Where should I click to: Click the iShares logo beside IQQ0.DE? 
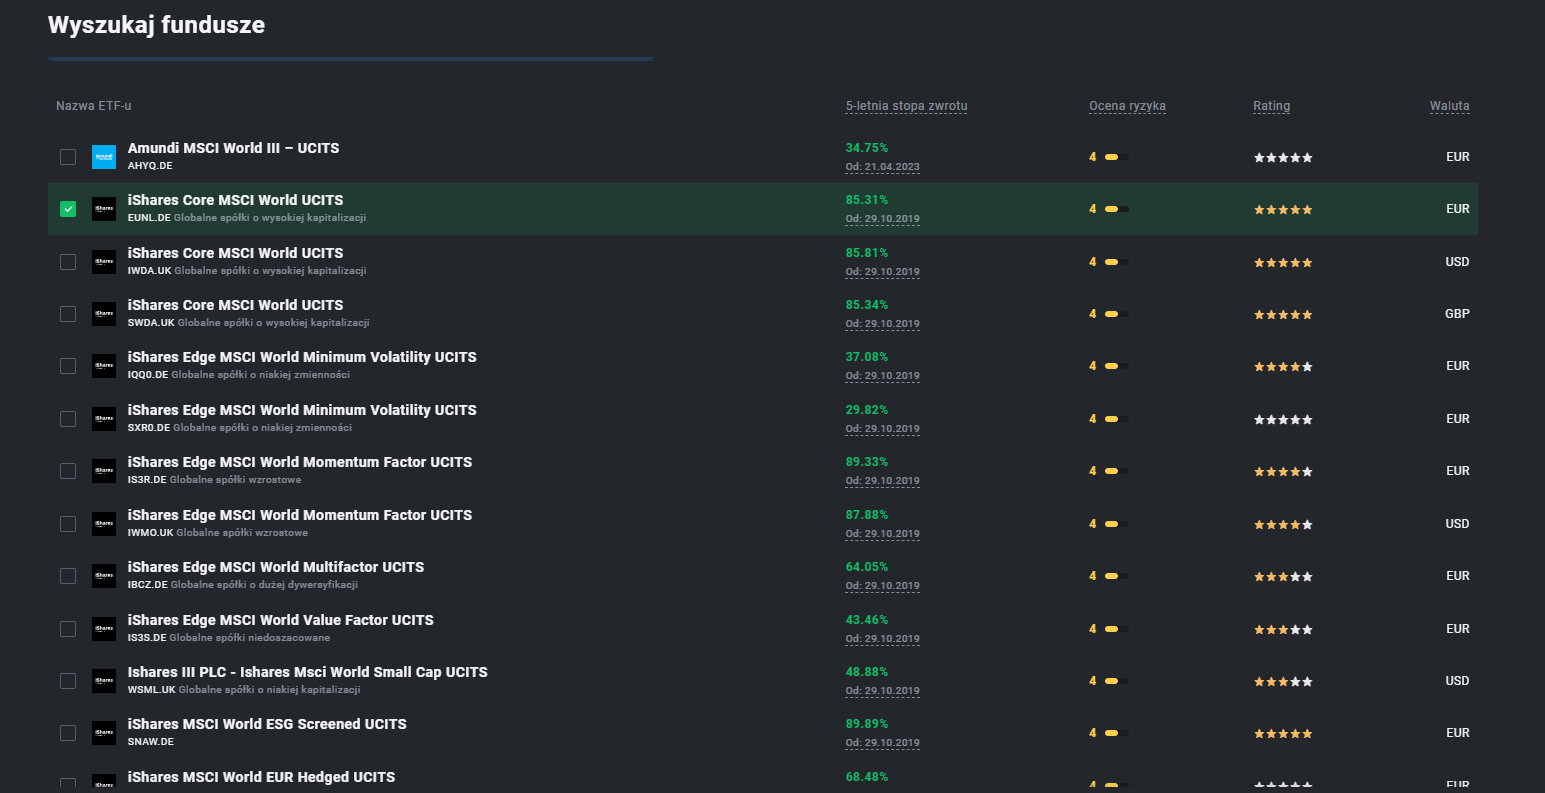tap(104, 366)
